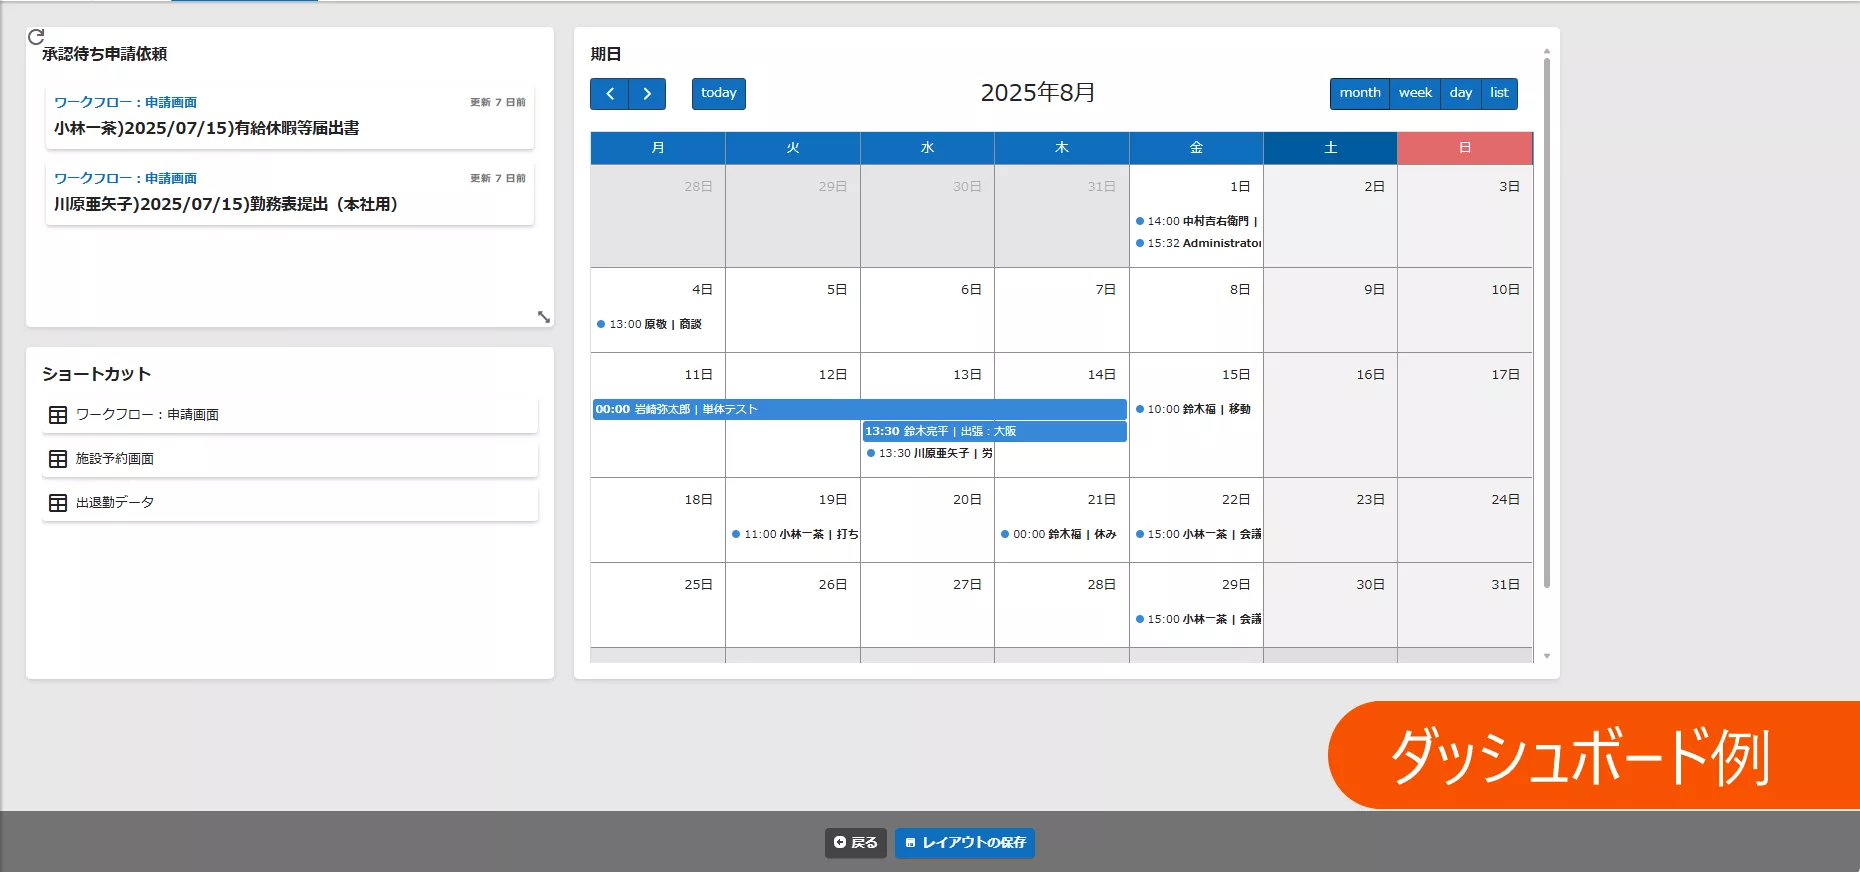The width and height of the screenshot is (1860, 872).
Task: Click the table icon beside 施設予約画面
Action: pyautogui.click(x=58, y=458)
